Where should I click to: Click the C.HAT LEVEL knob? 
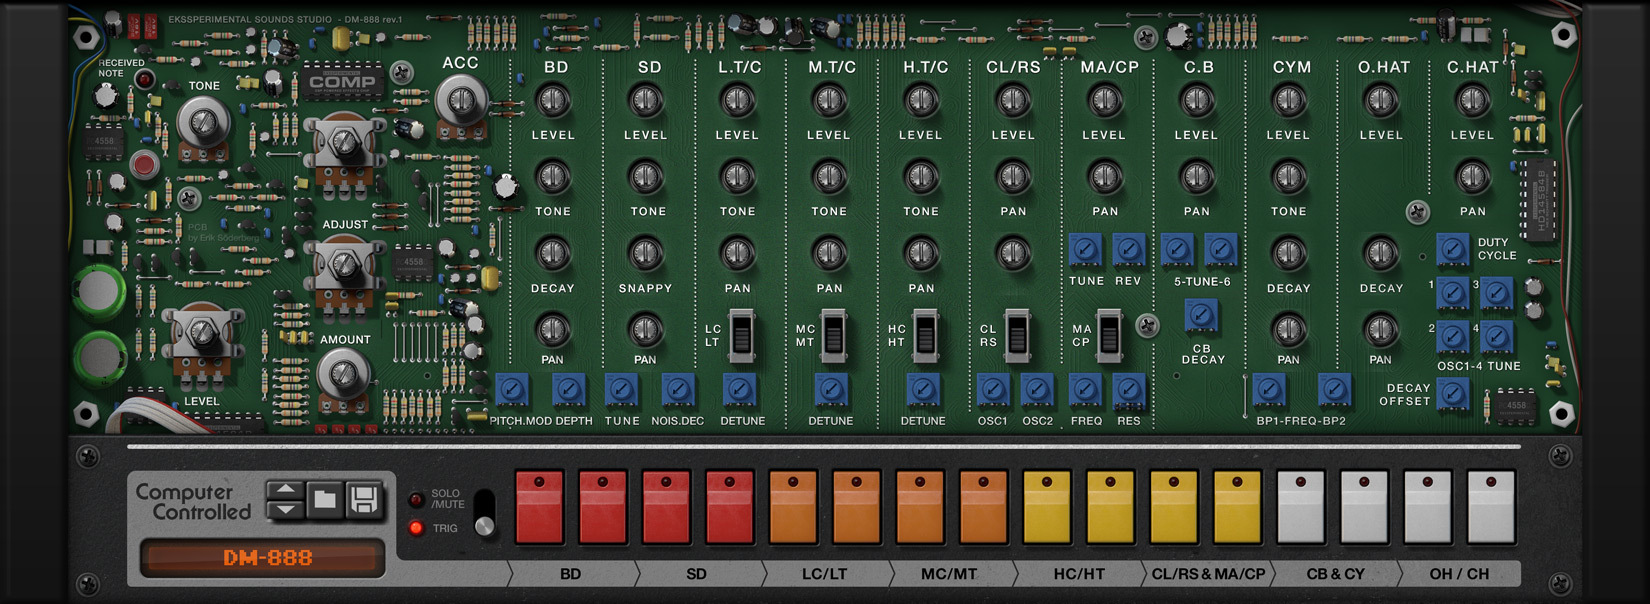click(1473, 101)
